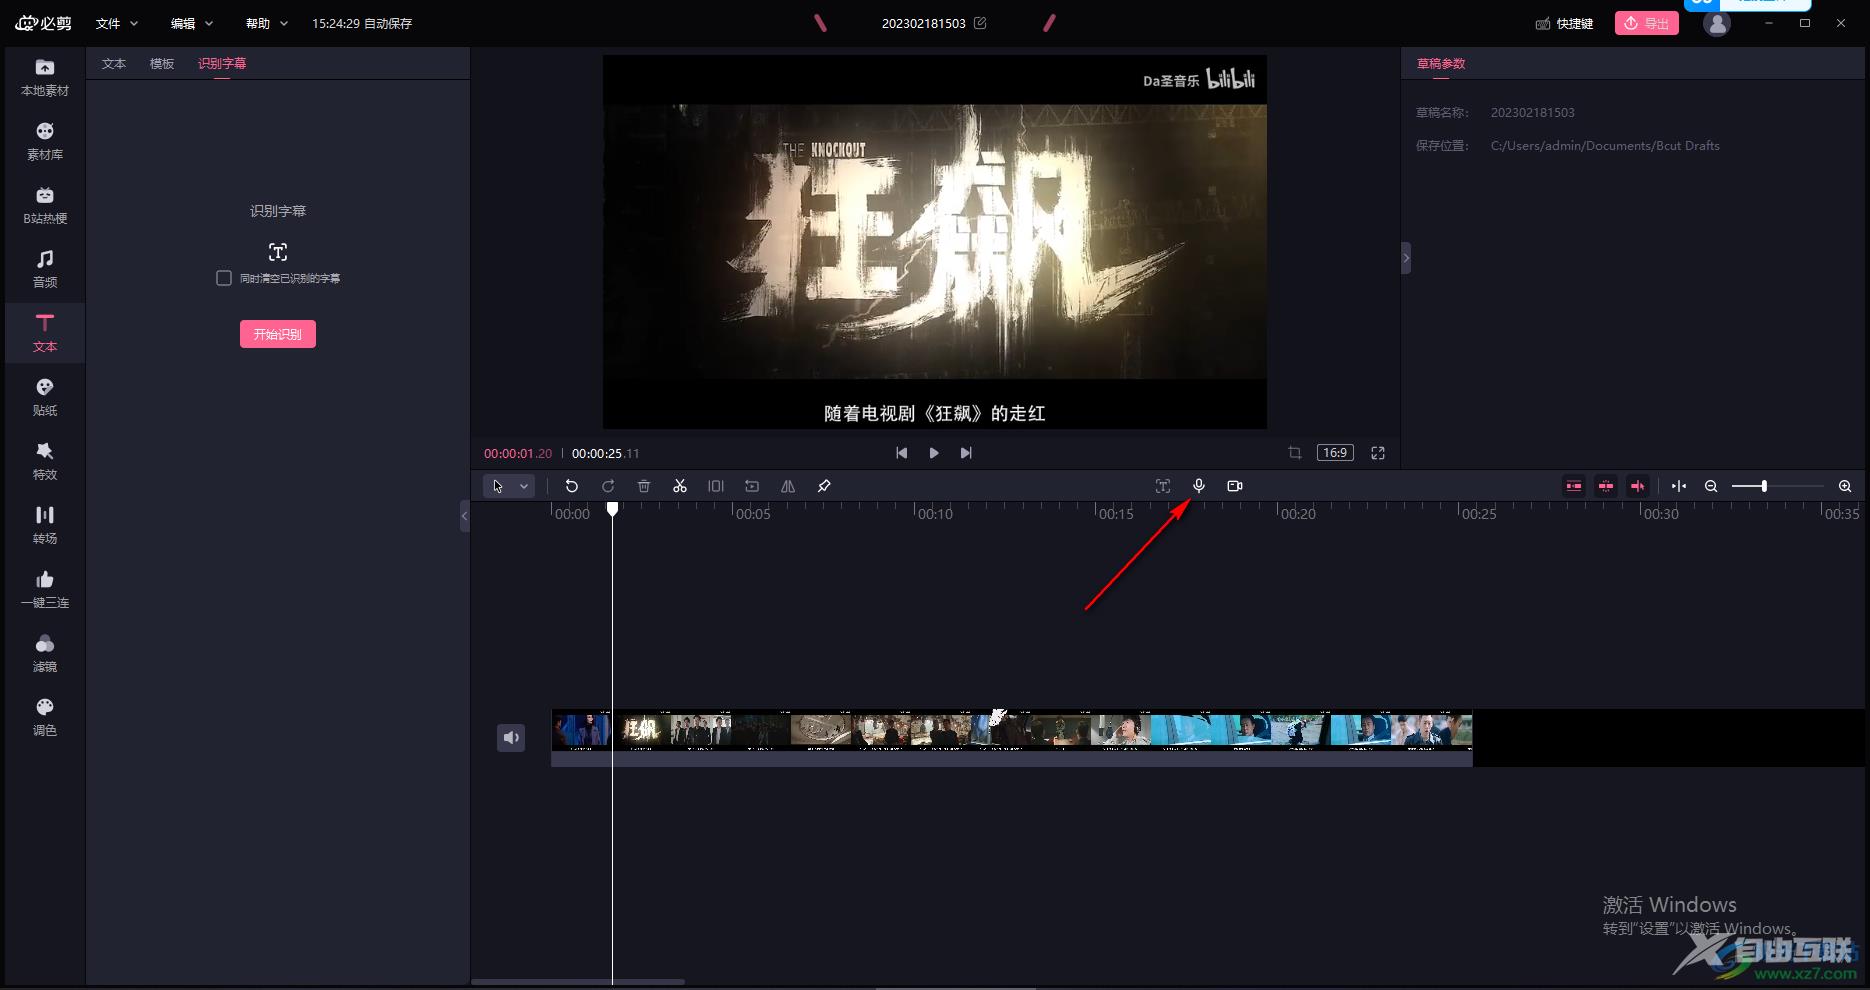1870x990 pixels.
Task: Select the arrow pointer tool
Action: [498, 486]
